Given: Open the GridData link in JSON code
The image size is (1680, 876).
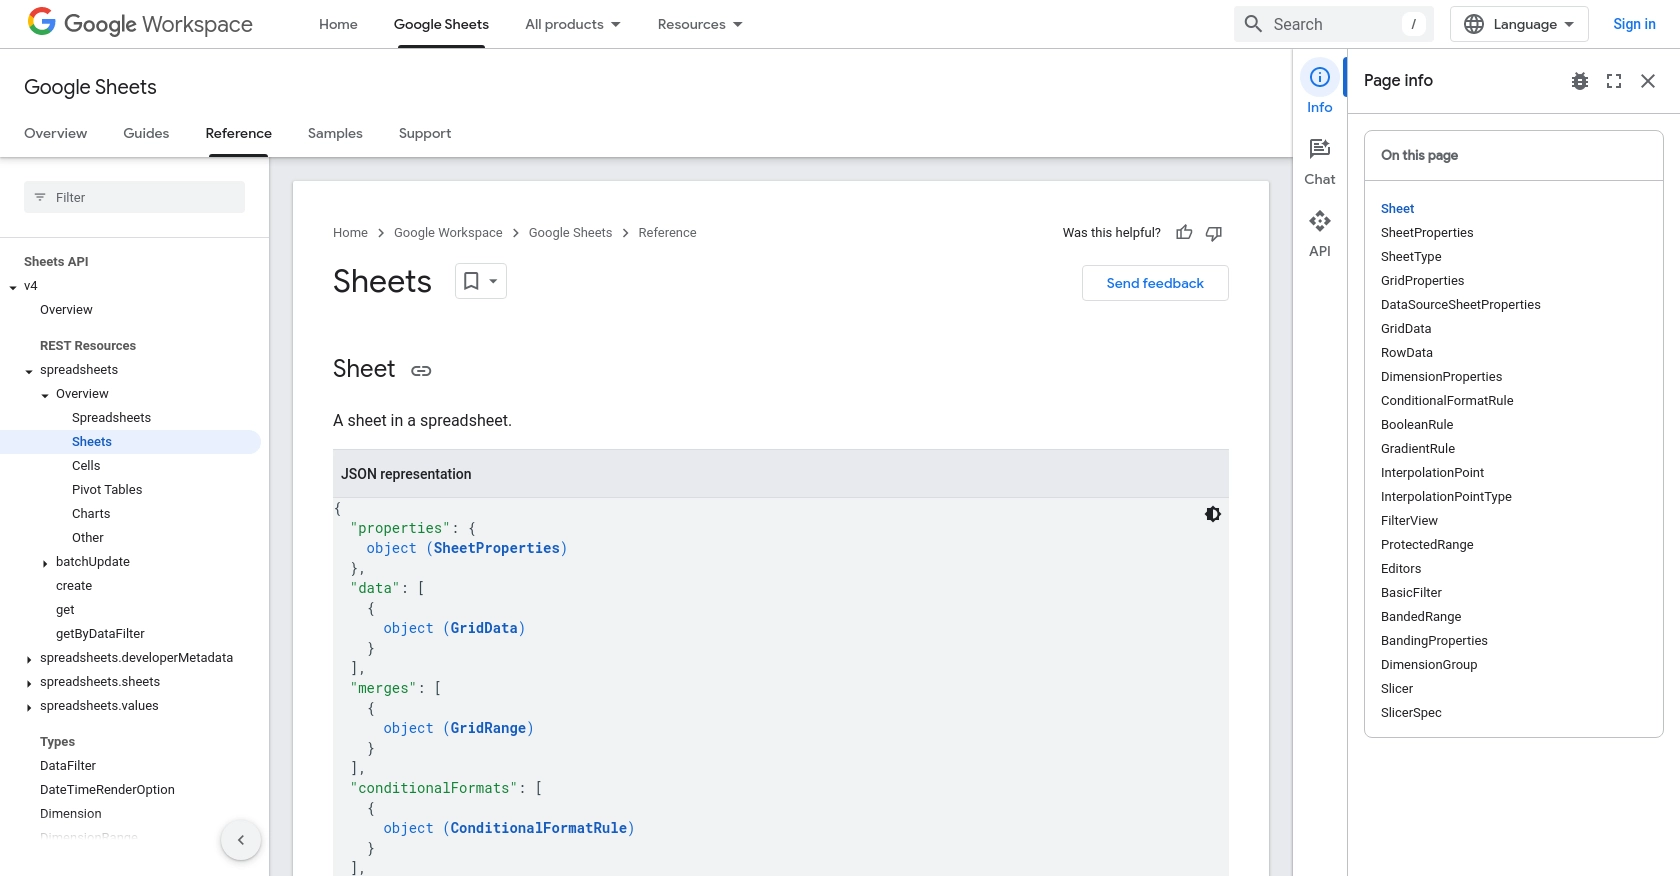Looking at the screenshot, I should (484, 628).
